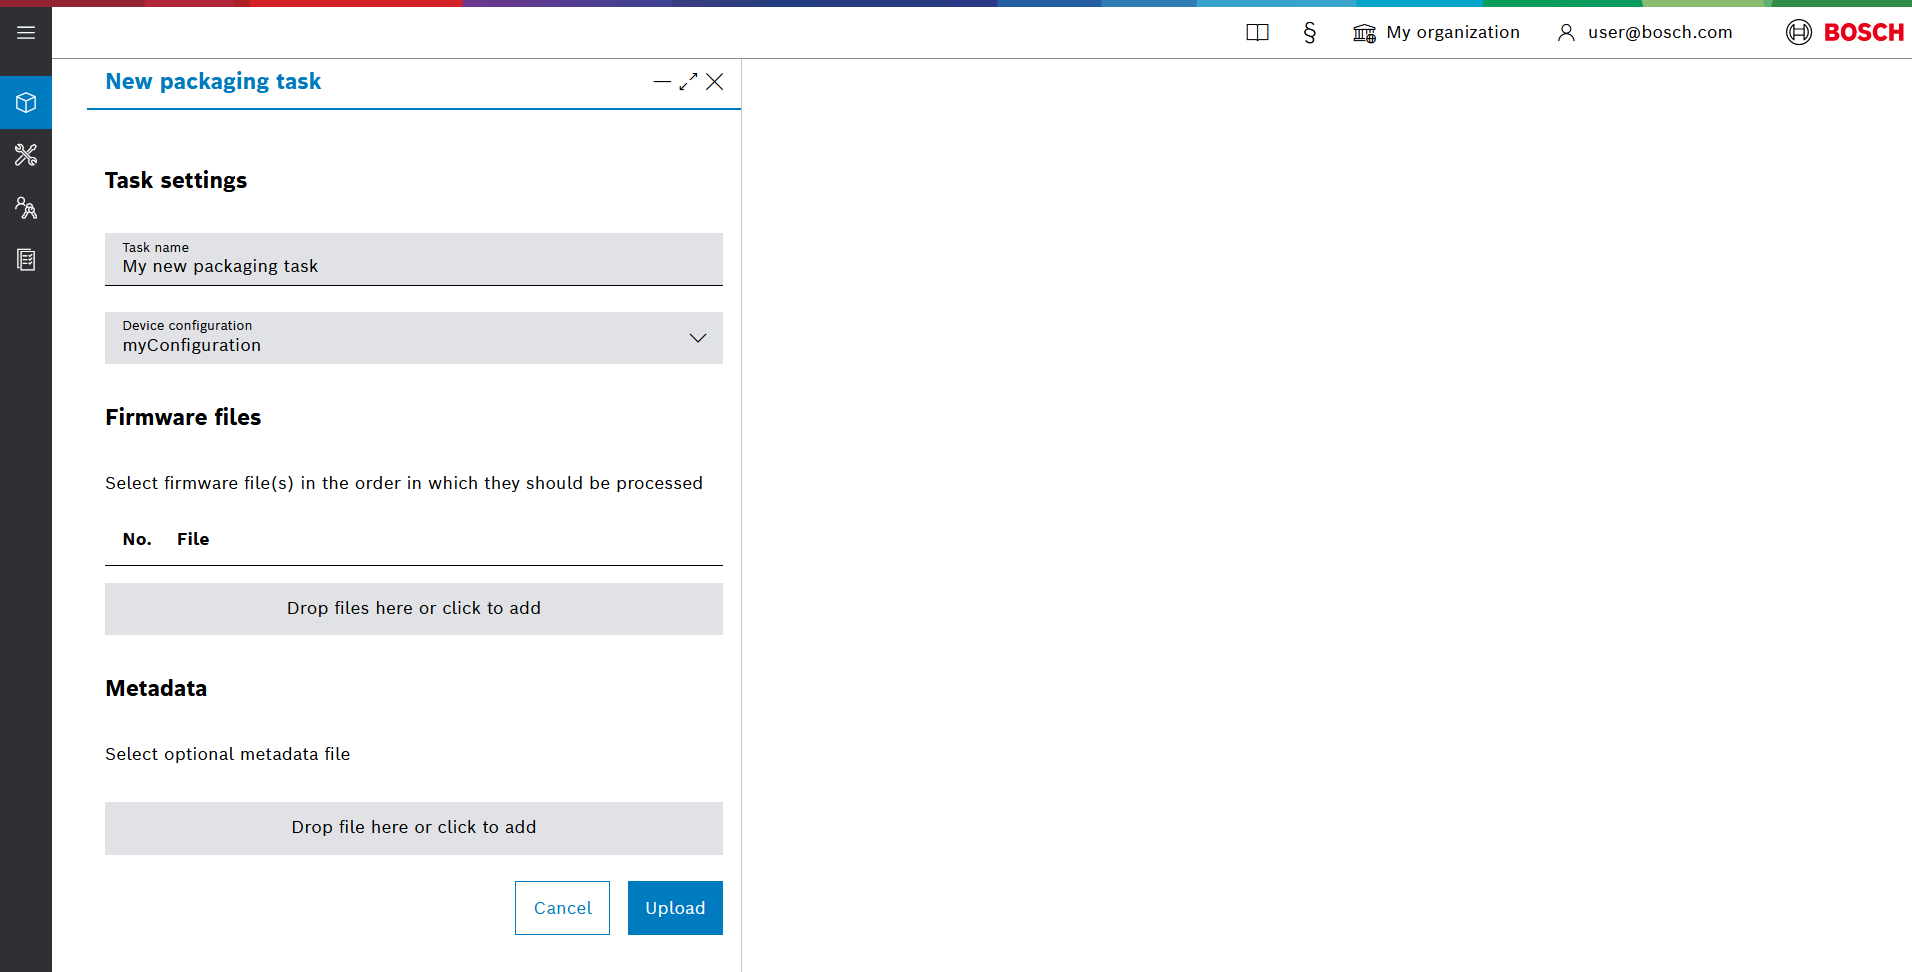
Task: Open the My organization menu
Action: click(1436, 33)
